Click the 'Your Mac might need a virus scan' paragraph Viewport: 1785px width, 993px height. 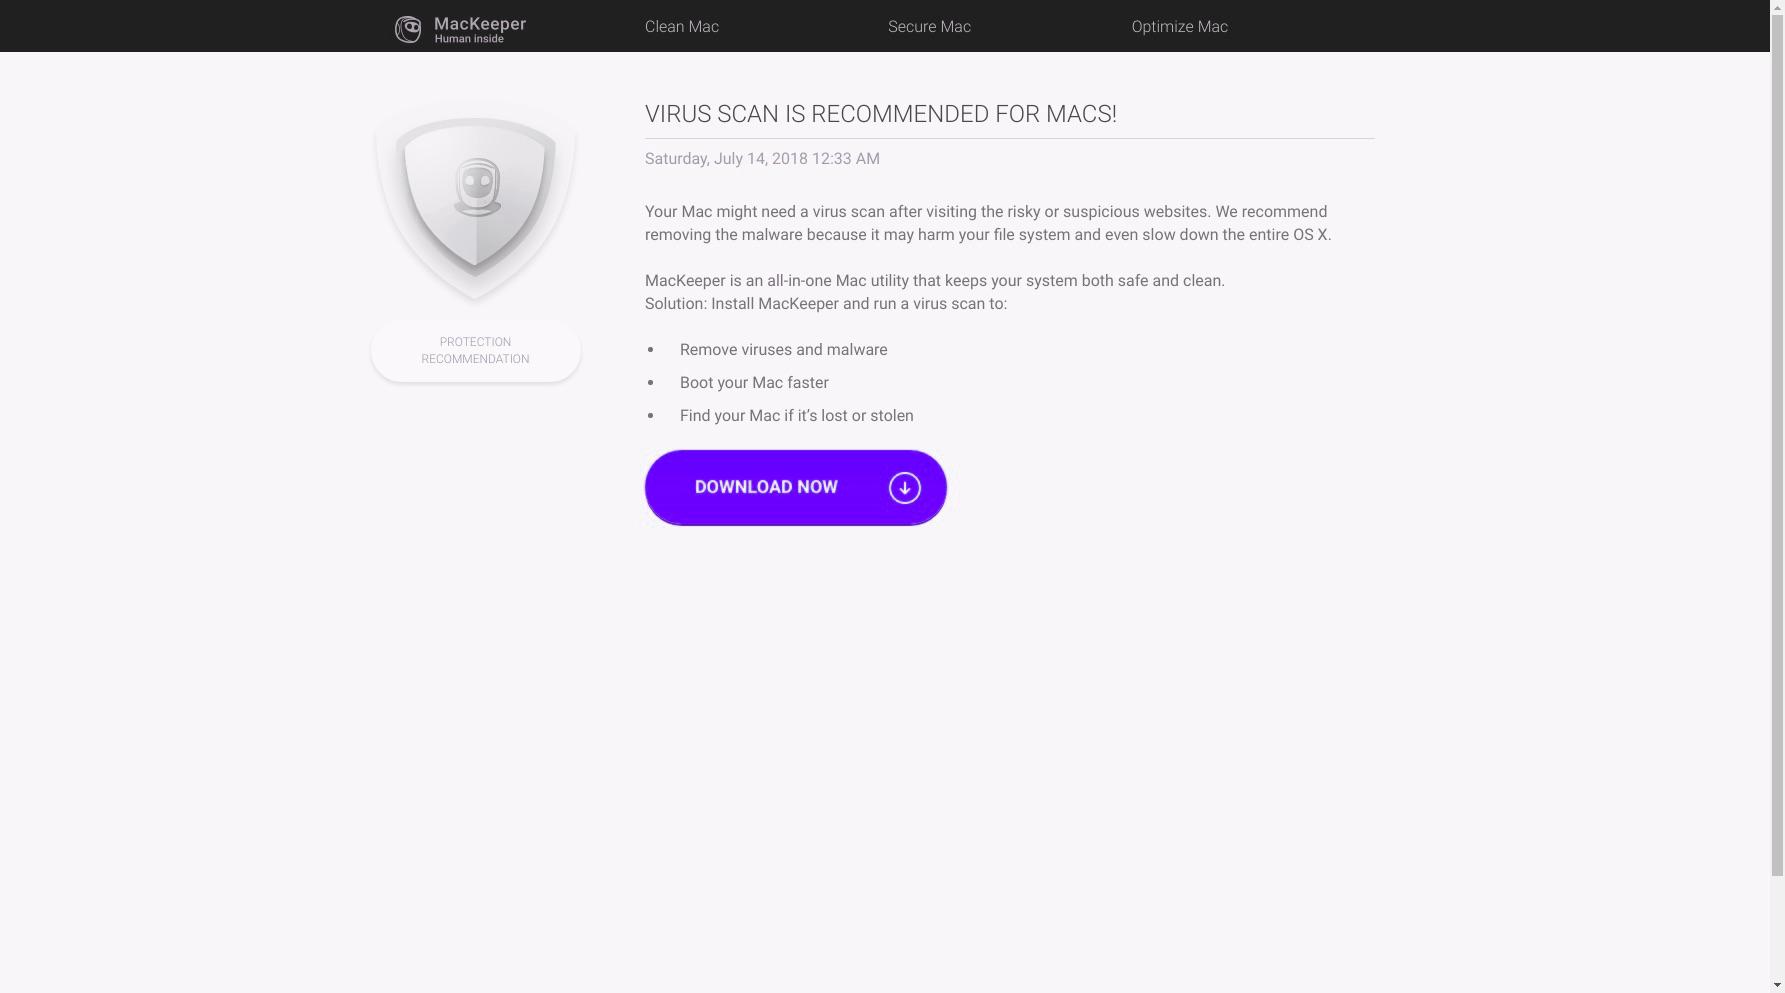tap(988, 223)
